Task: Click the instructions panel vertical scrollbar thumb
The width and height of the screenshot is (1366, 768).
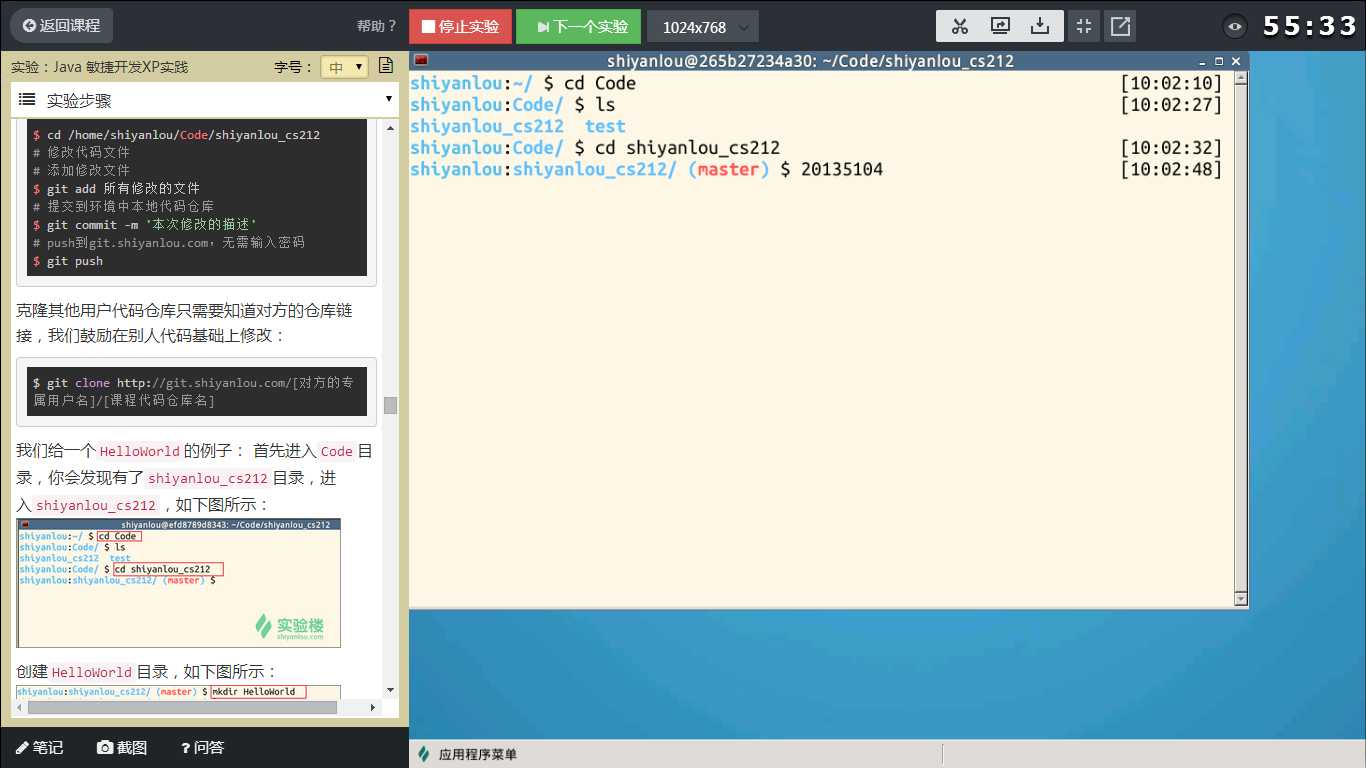Action: coord(390,405)
